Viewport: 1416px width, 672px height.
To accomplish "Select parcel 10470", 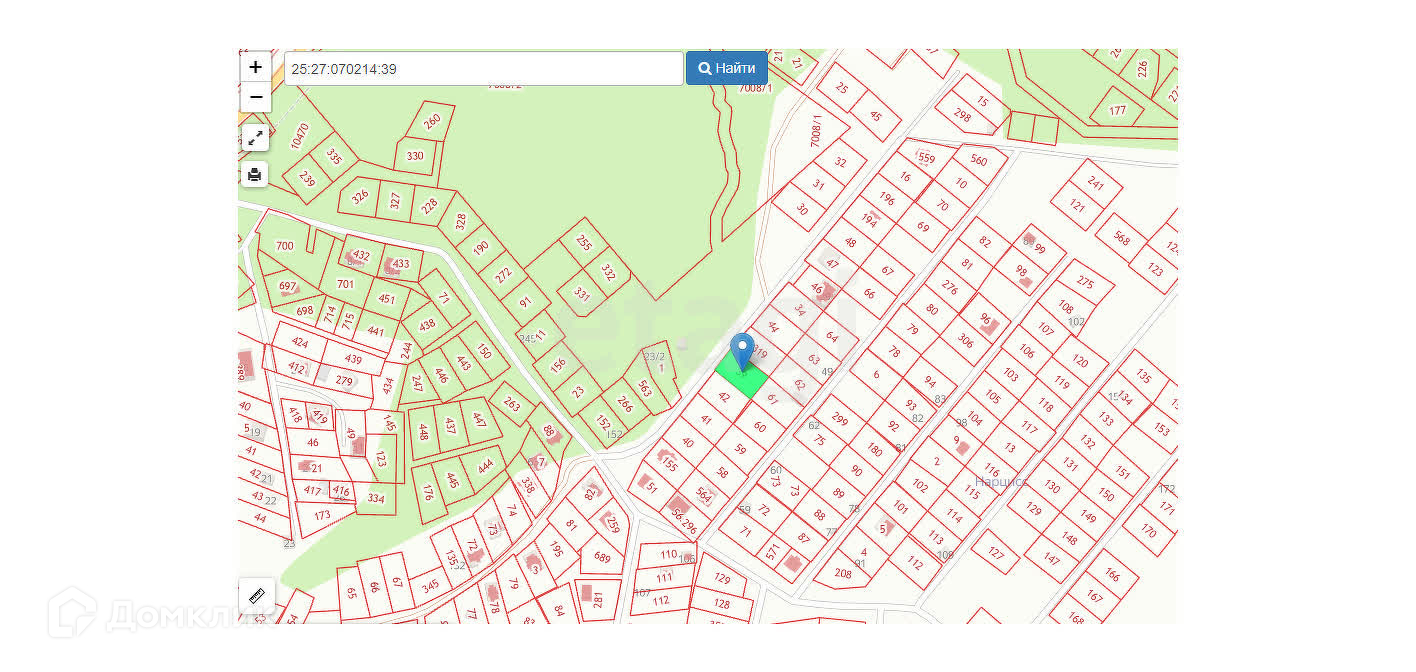I will click(300, 135).
